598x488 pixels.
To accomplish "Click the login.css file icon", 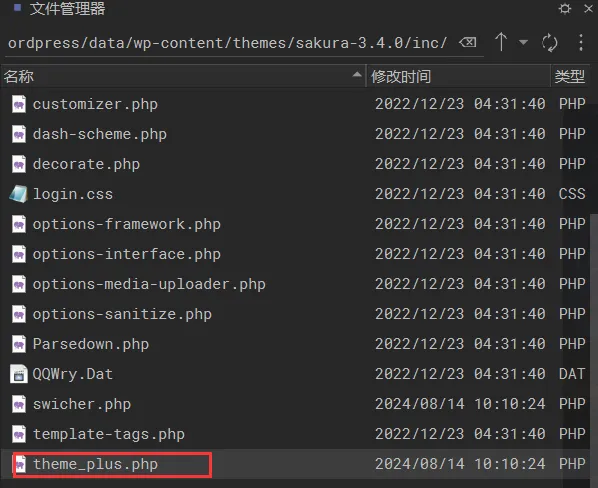I will click(18, 194).
